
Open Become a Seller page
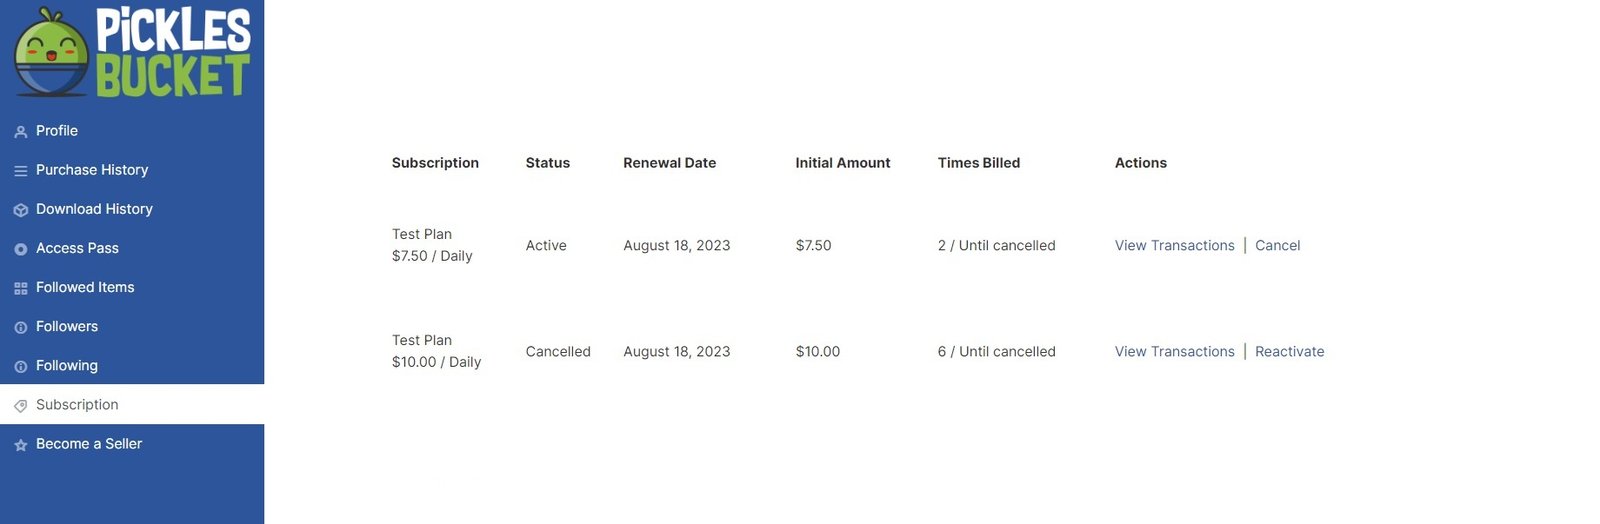[x=89, y=444]
